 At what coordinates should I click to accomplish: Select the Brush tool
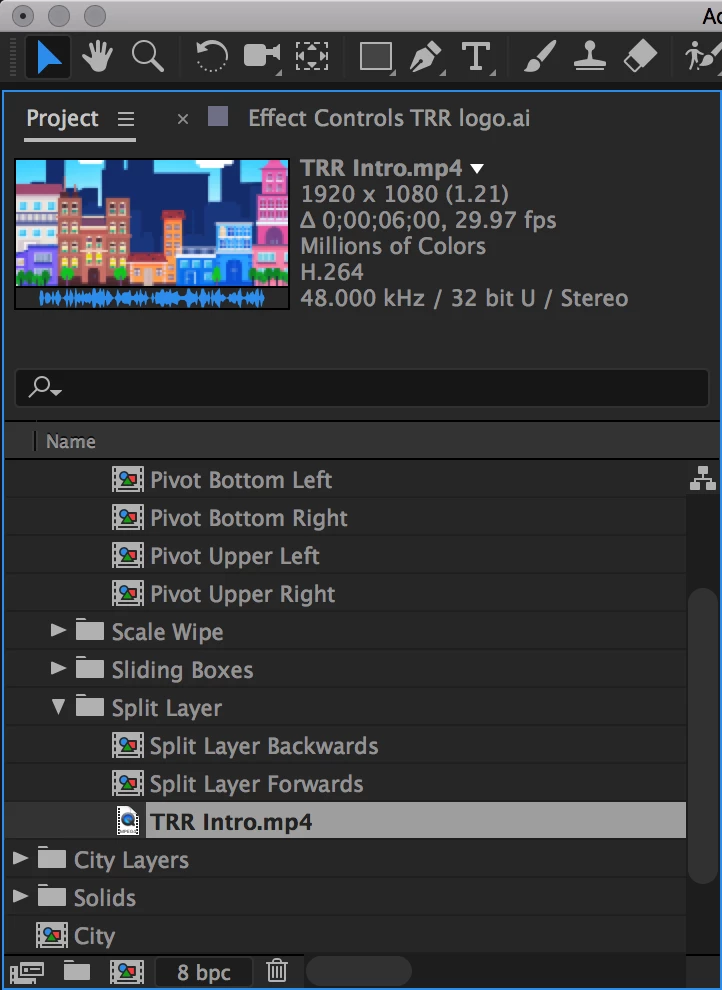coord(540,57)
